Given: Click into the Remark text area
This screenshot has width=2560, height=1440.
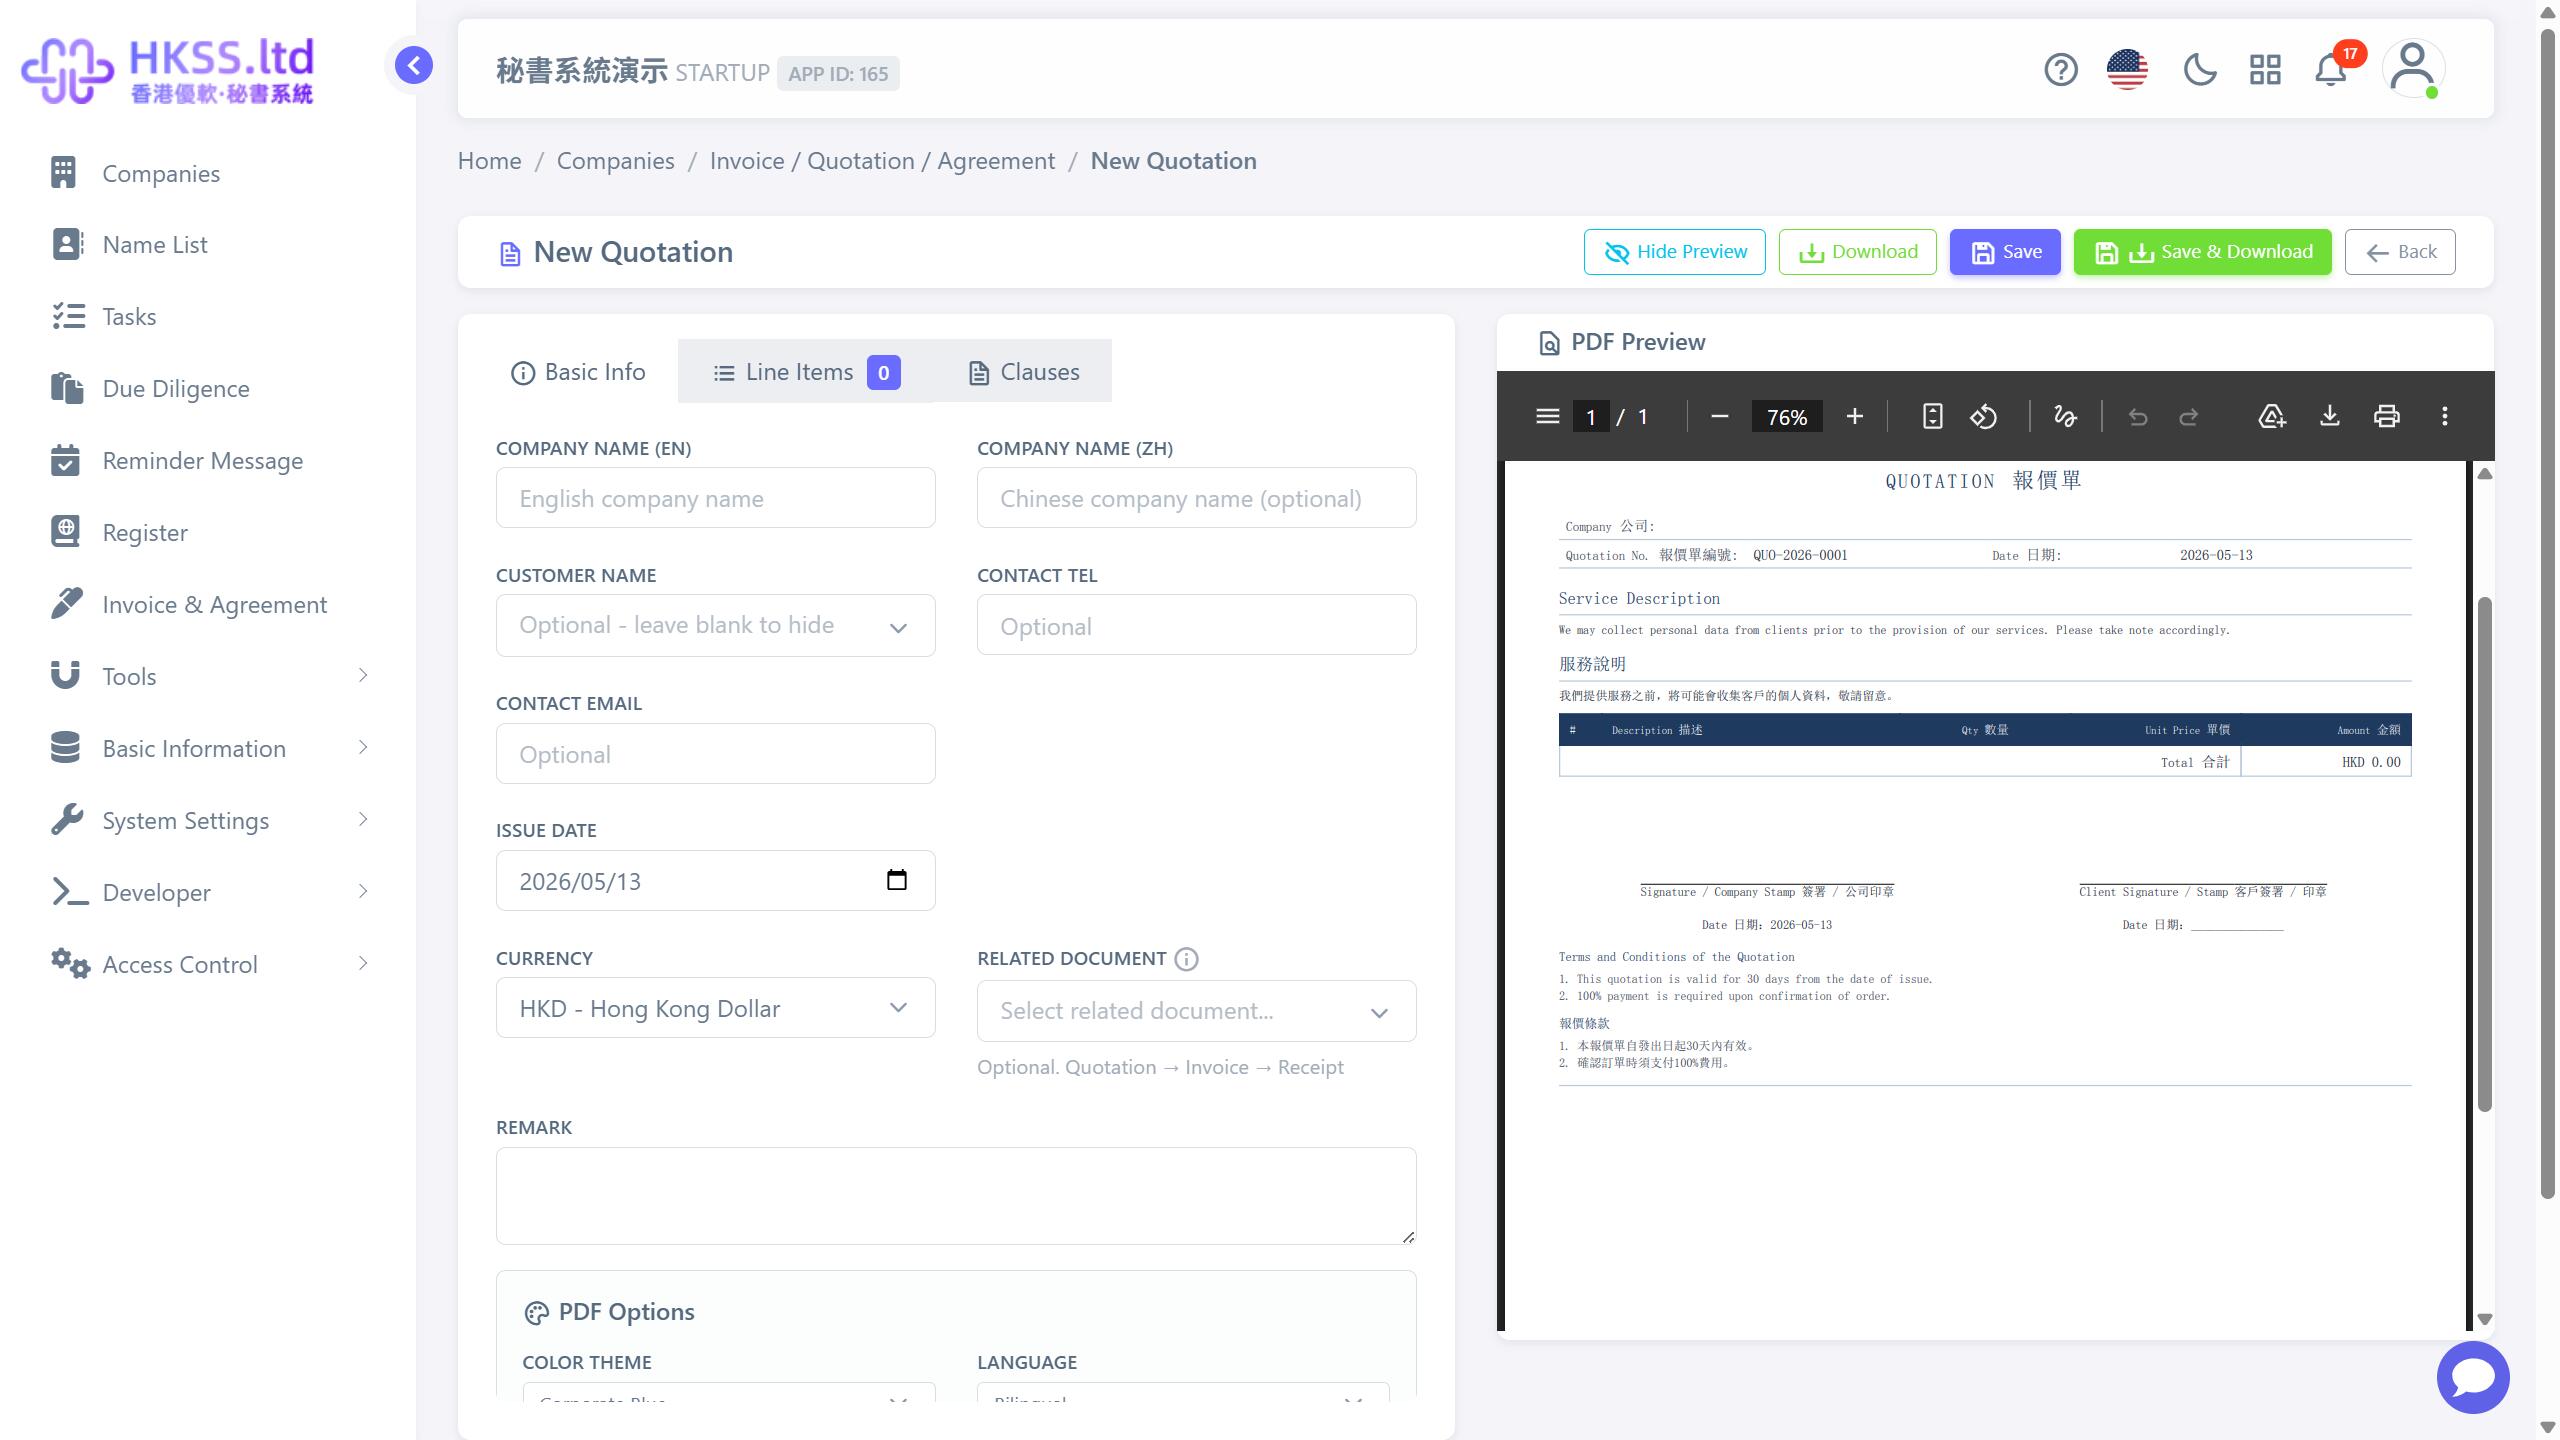Looking at the screenshot, I should pyautogui.click(x=956, y=1196).
